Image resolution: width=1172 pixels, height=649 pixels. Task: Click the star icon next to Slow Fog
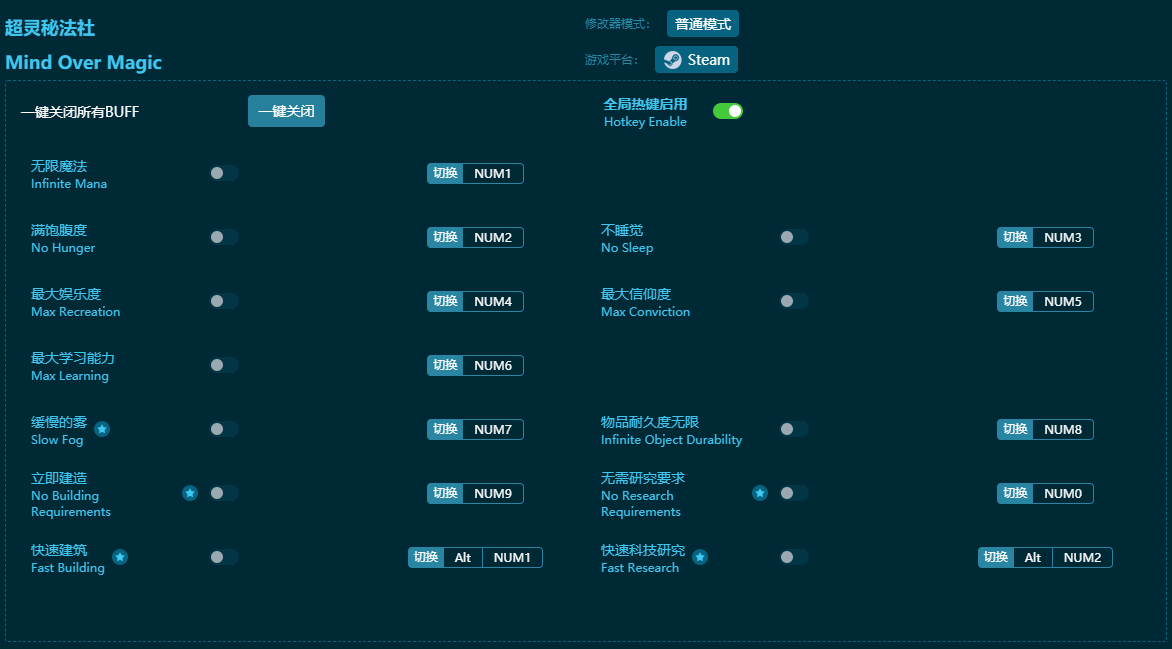[x=102, y=429]
